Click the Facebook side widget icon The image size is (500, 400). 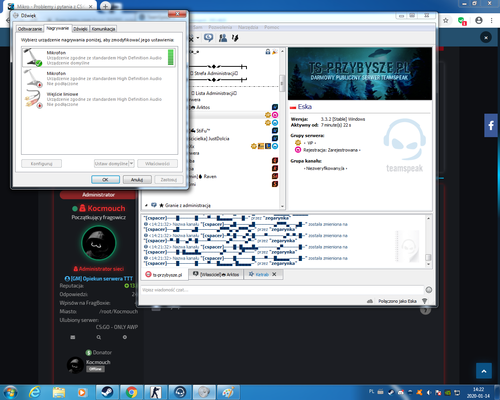click(x=491, y=125)
